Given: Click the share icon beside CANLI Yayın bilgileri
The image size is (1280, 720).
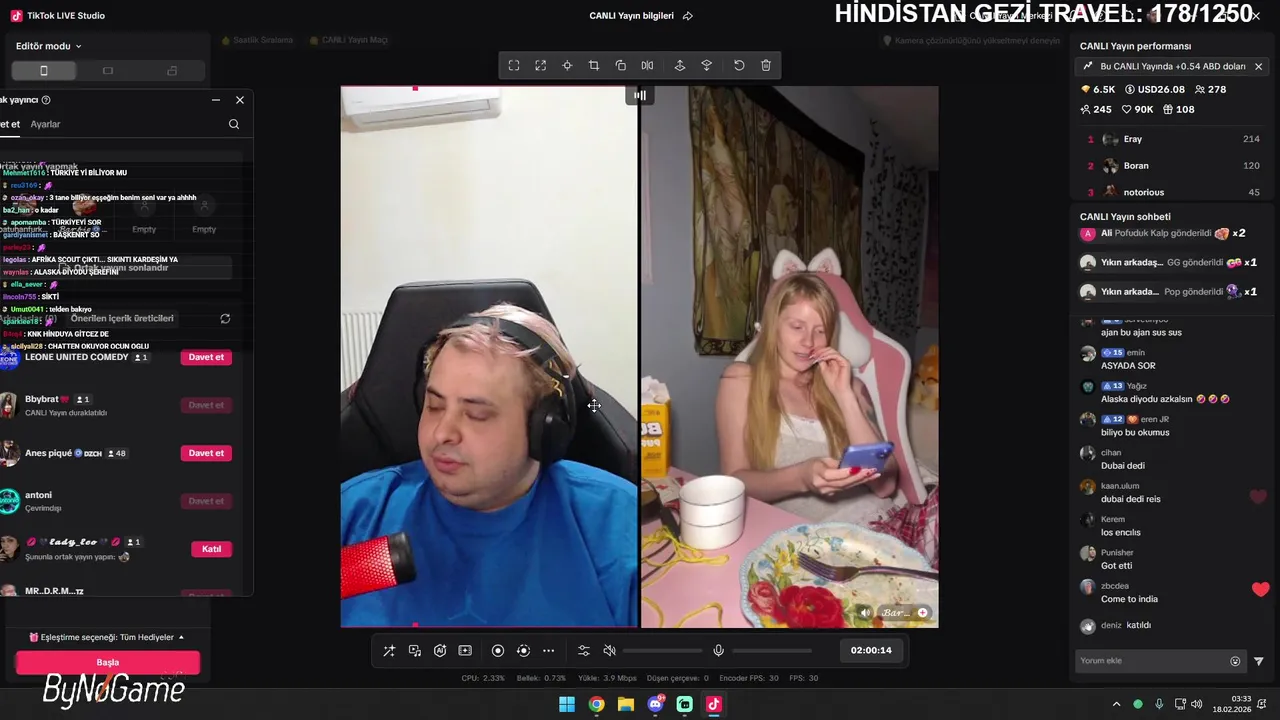Looking at the screenshot, I should point(688,16).
